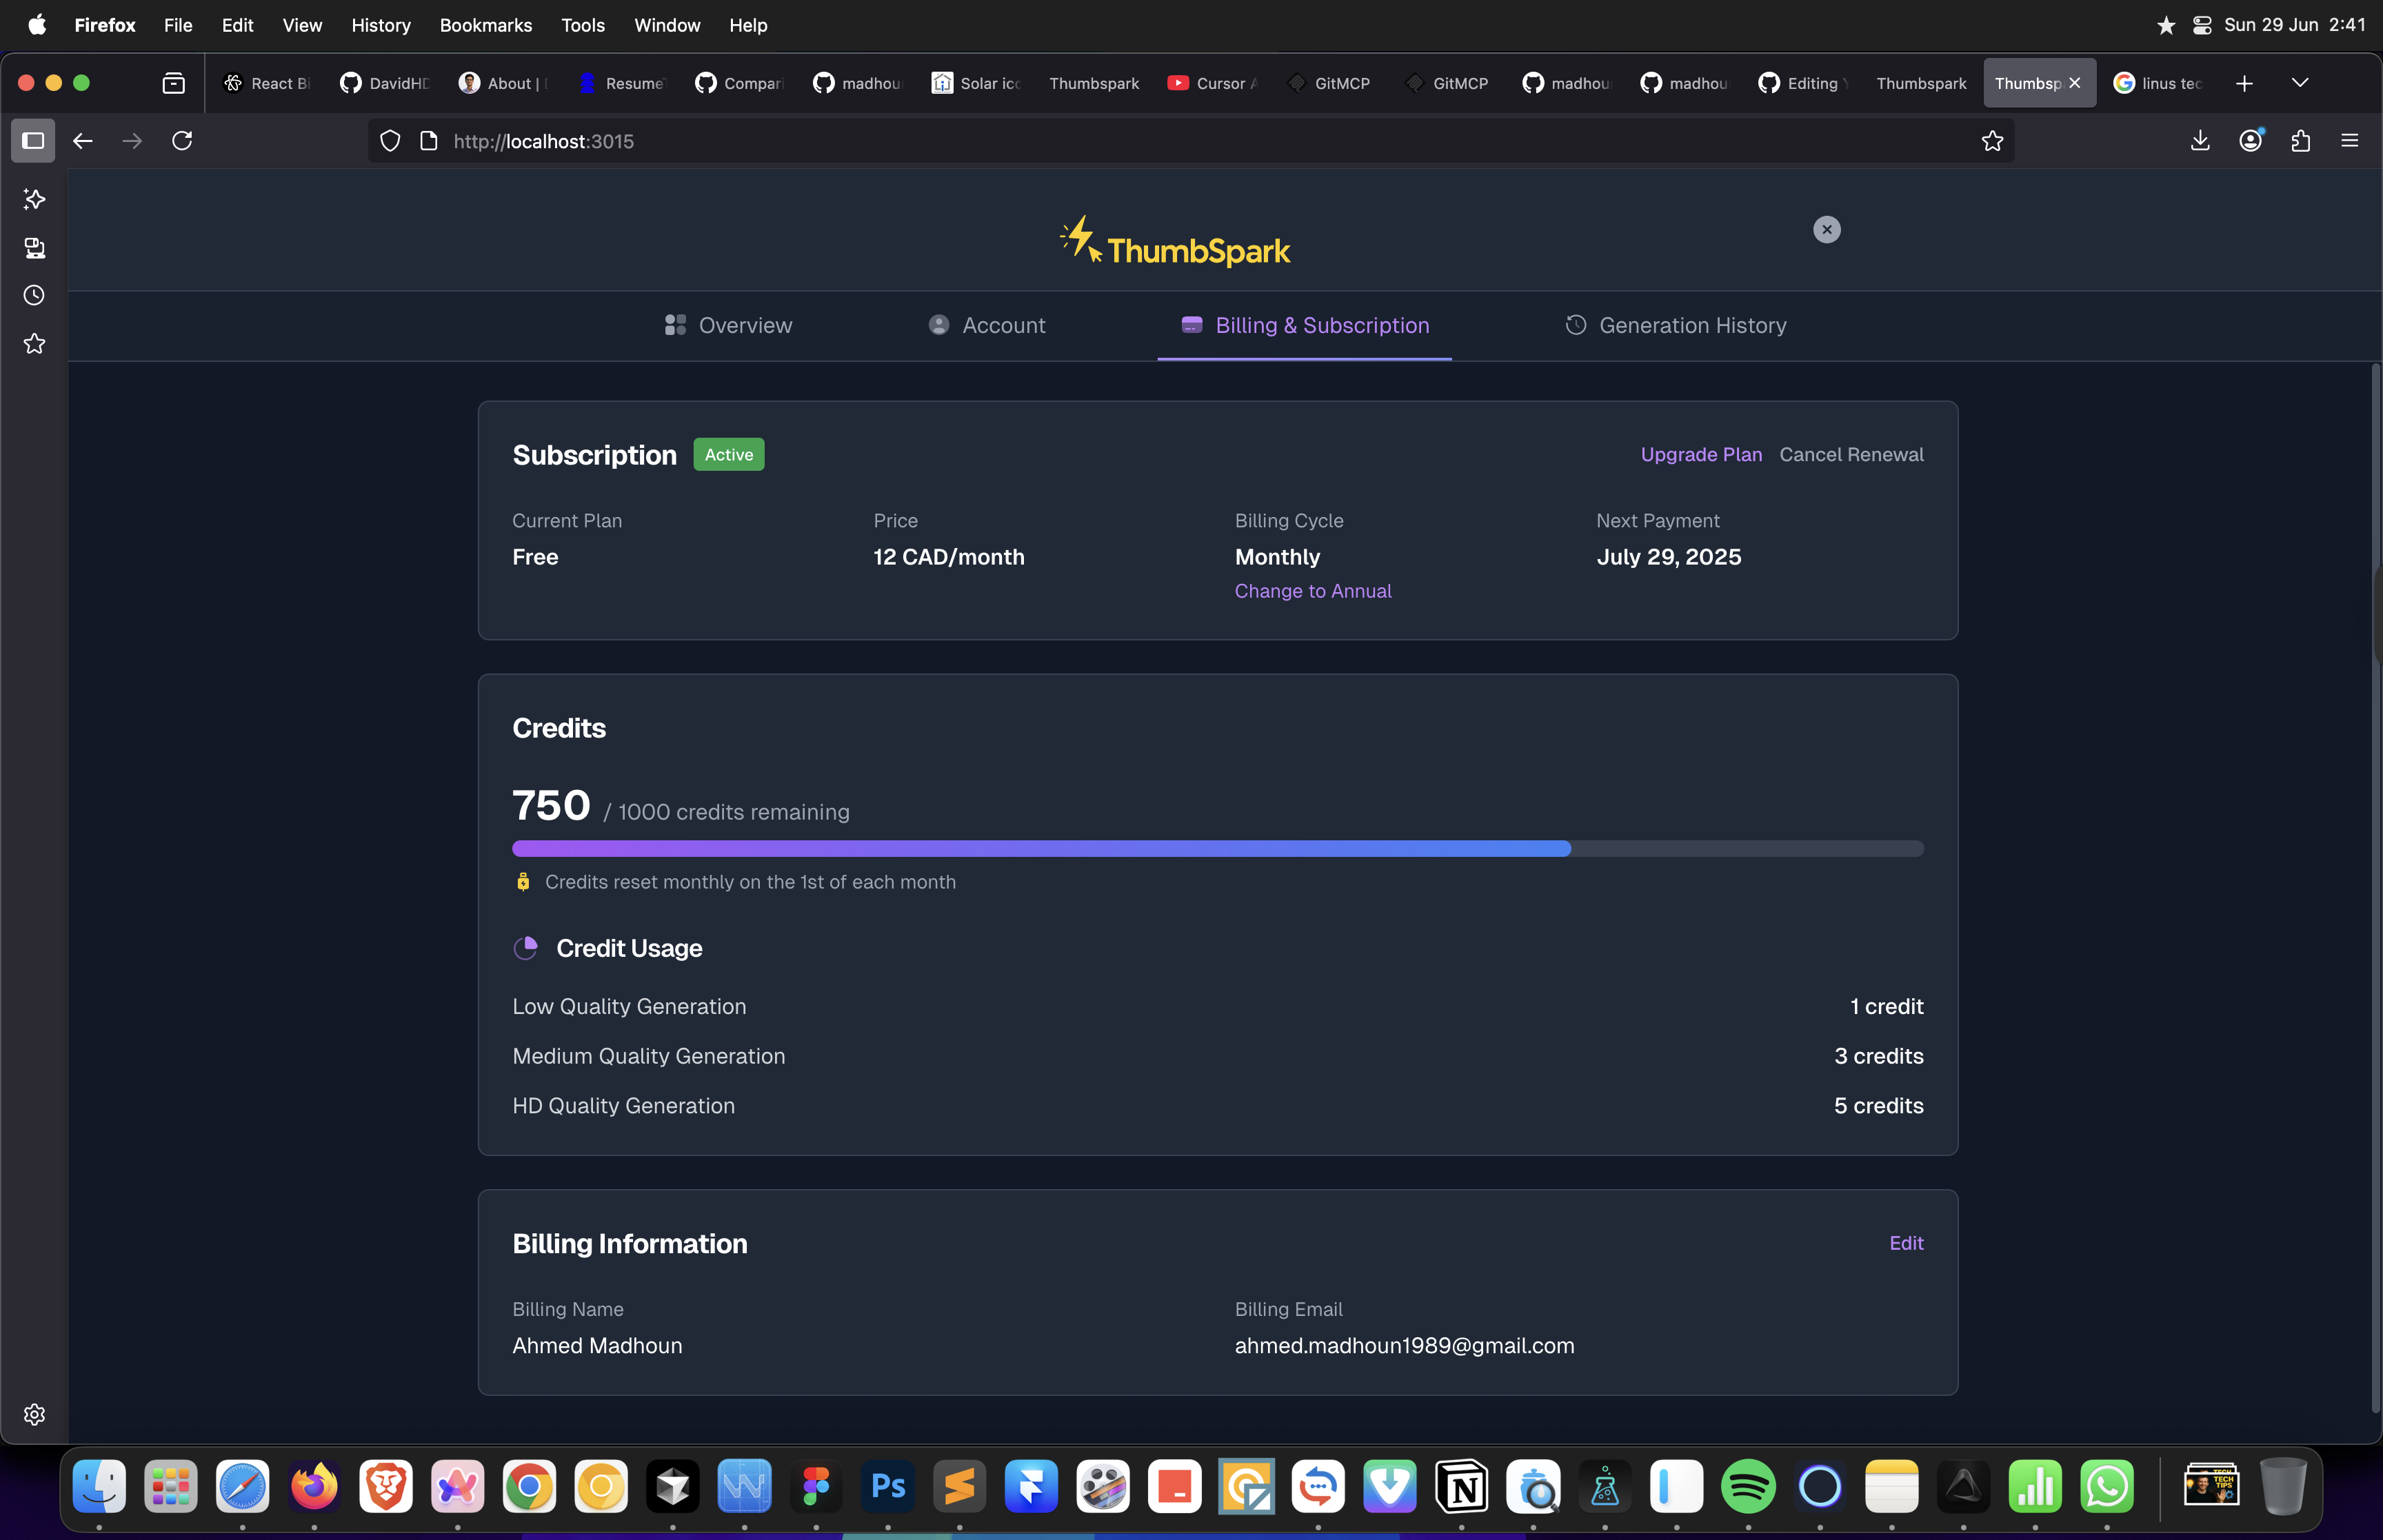Bookmark this page with star icon

click(1992, 141)
